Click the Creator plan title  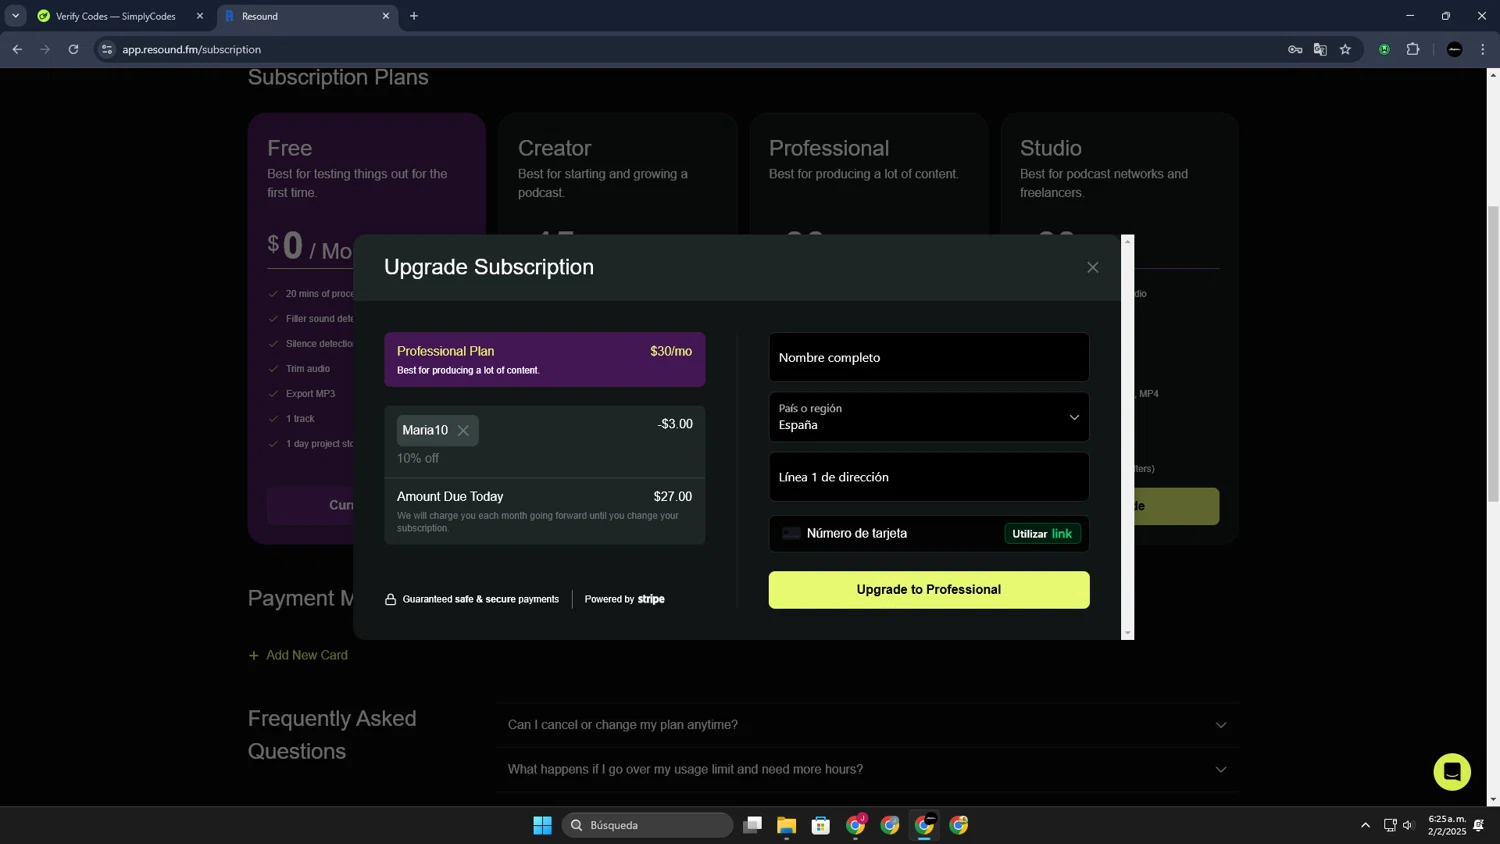click(x=554, y=148)
